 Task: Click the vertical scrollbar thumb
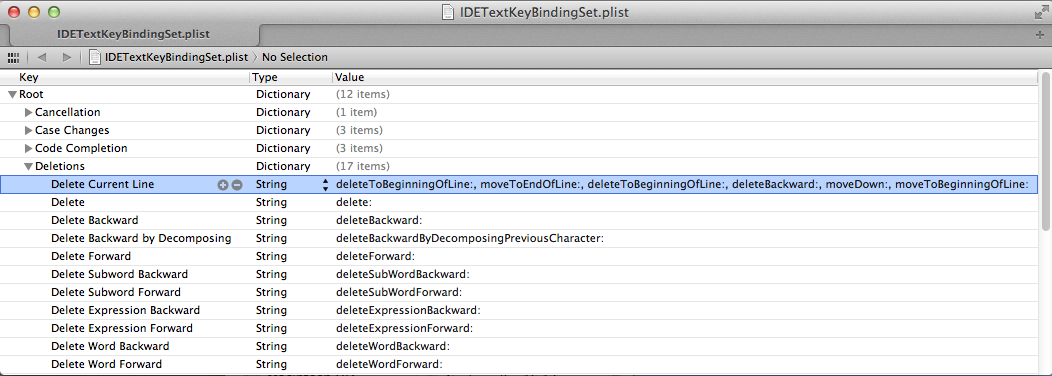tap(1044, 151)
